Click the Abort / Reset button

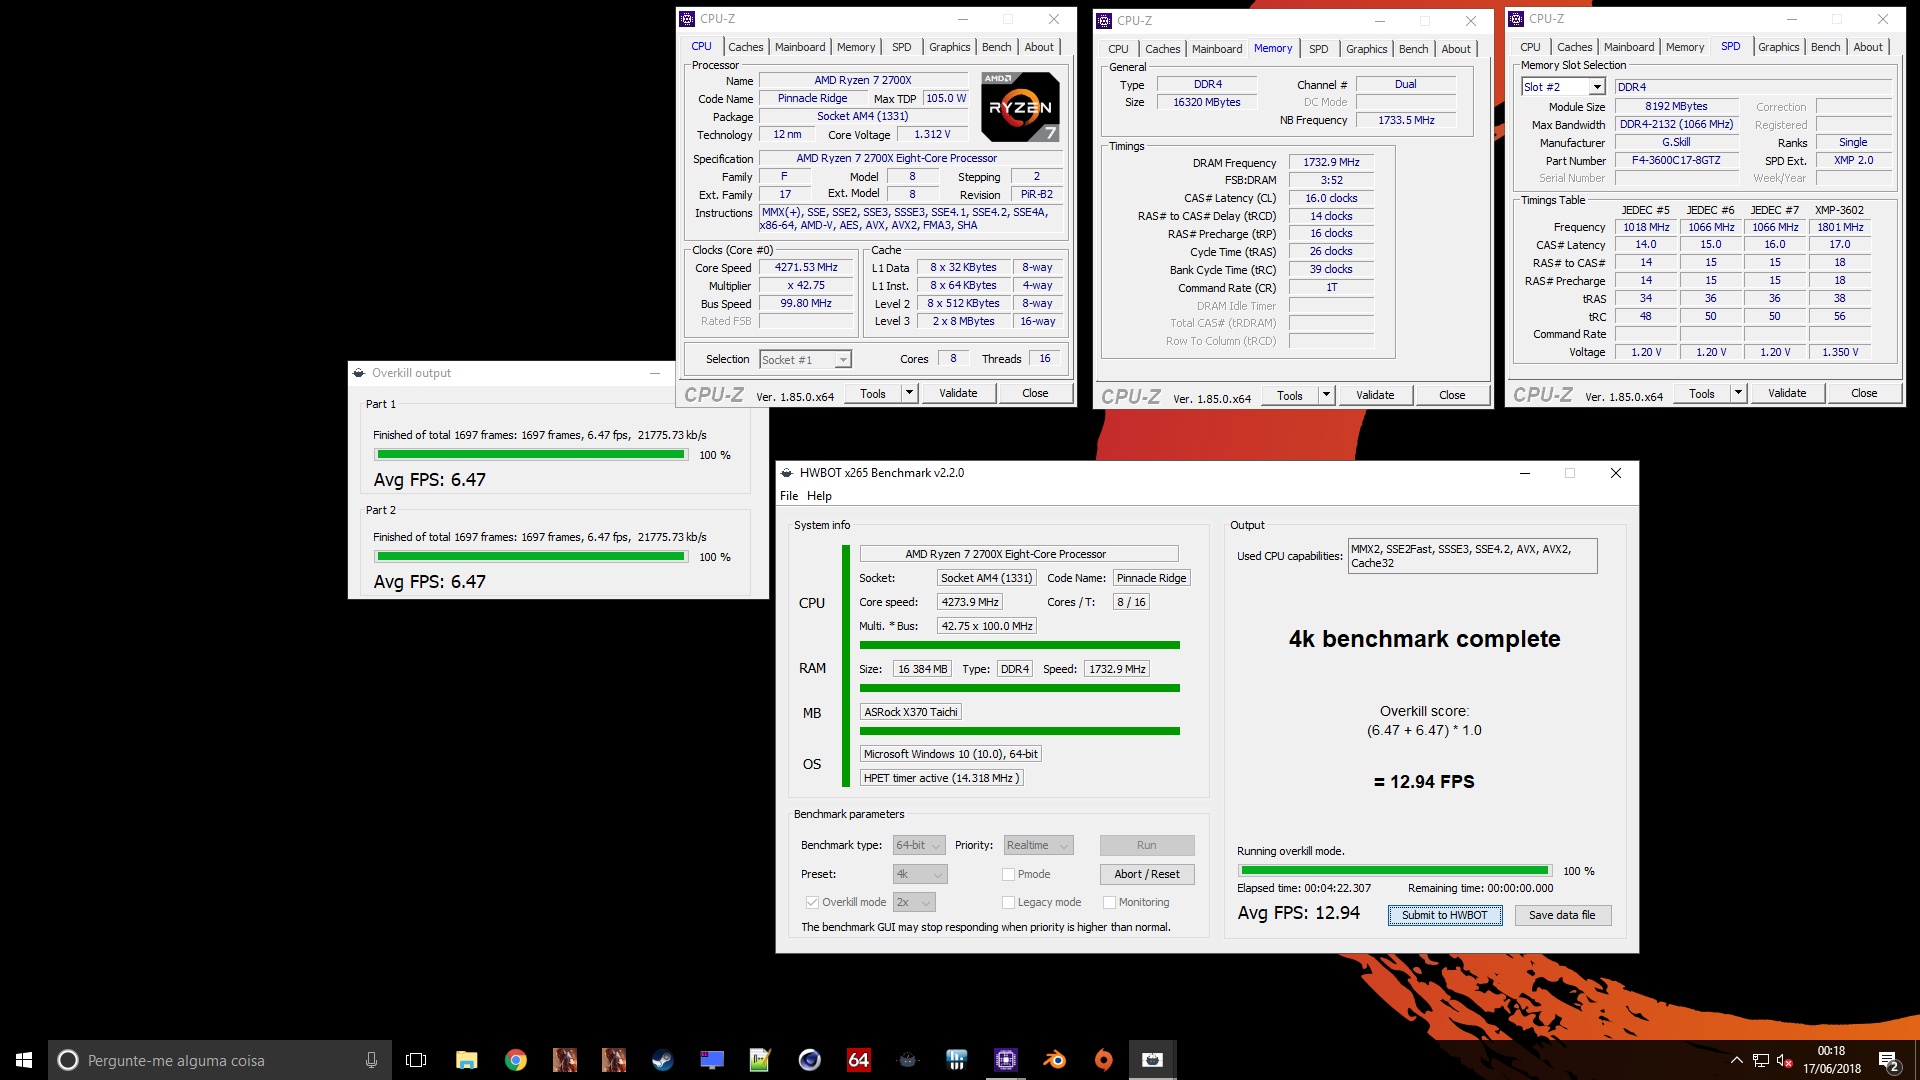pyautogui.click(x=1147, y=874)
